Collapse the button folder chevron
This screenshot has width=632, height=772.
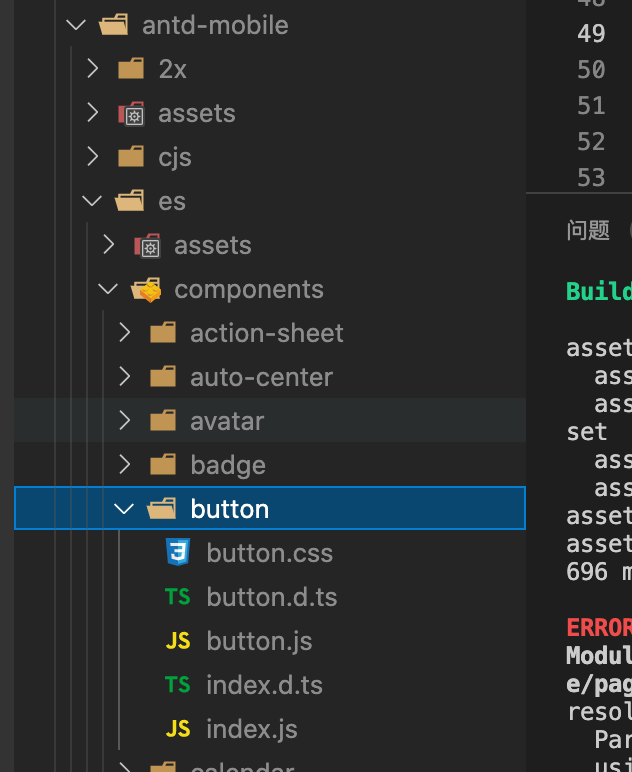pyautogui.click(x=124, y=509)
